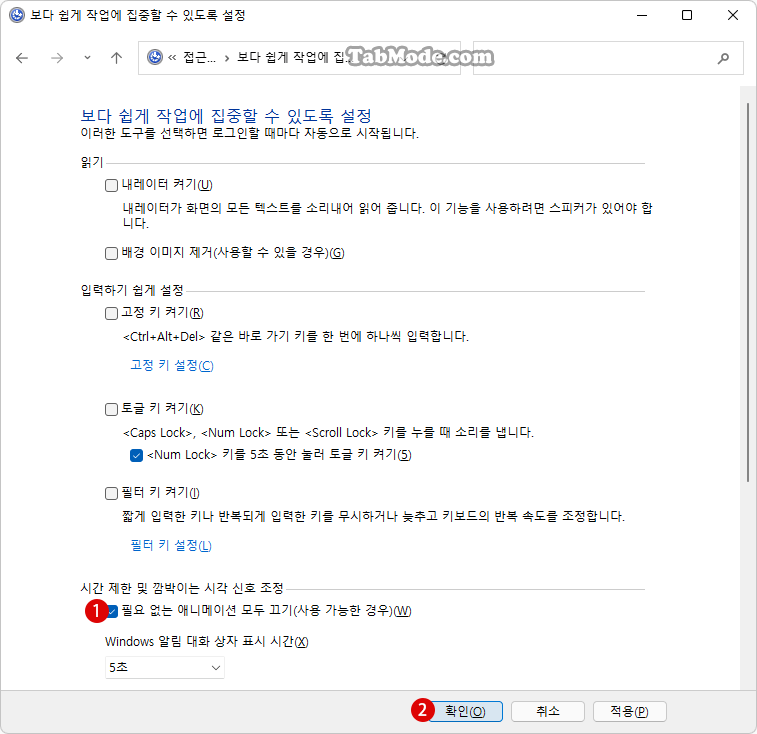Enable 배경 이미지 제거 checkbox
The width and height of the screenshot is (757, 734).
click(111, 254)
